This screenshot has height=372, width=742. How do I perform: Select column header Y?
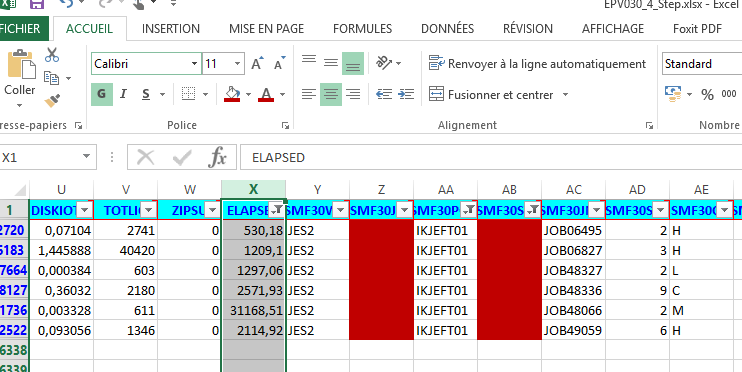[x=318, y=190]
